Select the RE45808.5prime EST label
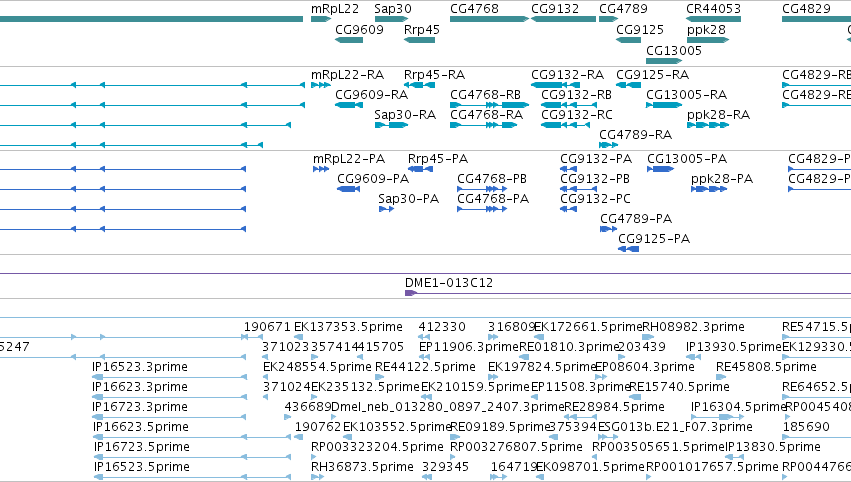851x482 pixels. (x=766, y=366)
